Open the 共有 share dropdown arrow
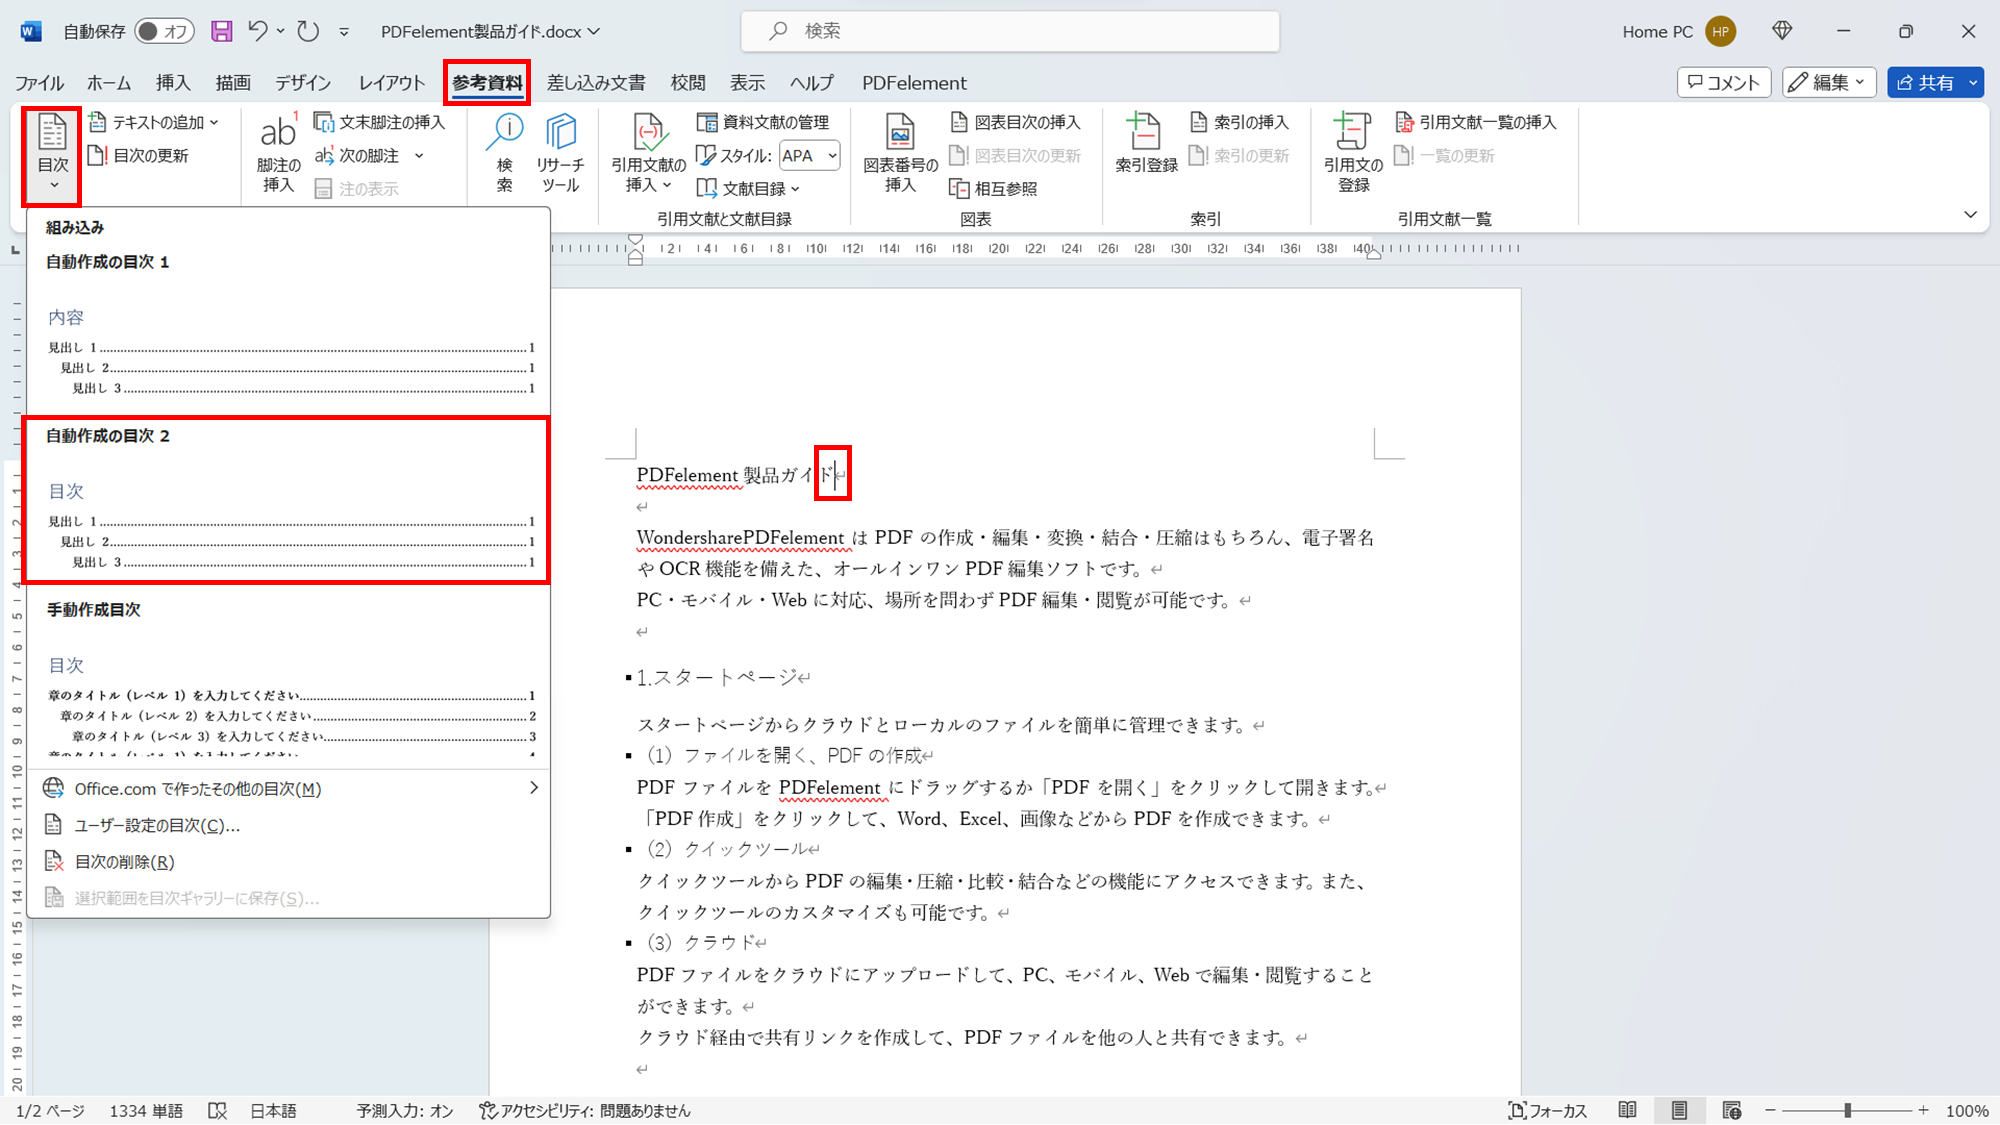 coord(1973,82)
